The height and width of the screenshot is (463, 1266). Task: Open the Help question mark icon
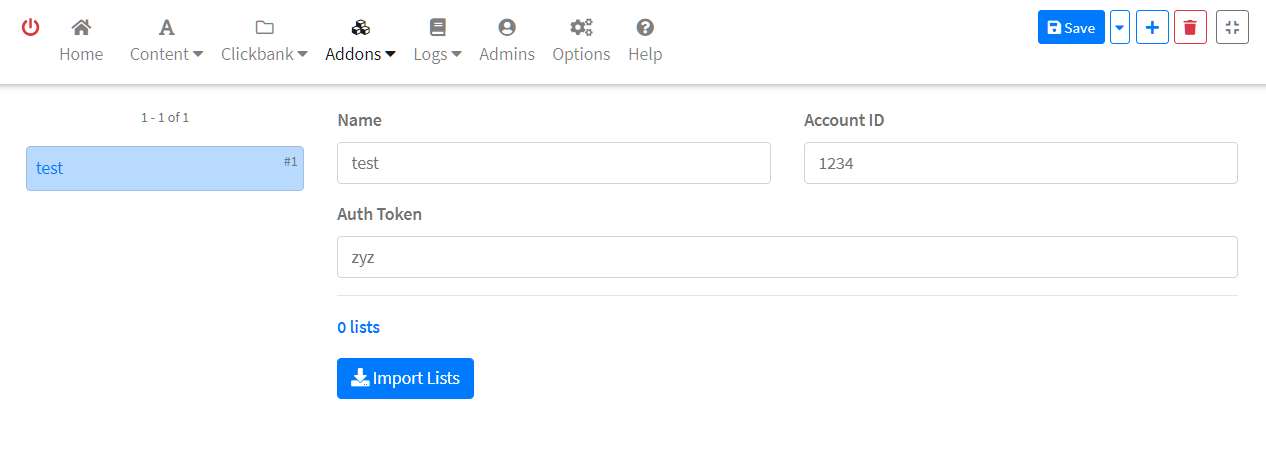pos(645,28)
